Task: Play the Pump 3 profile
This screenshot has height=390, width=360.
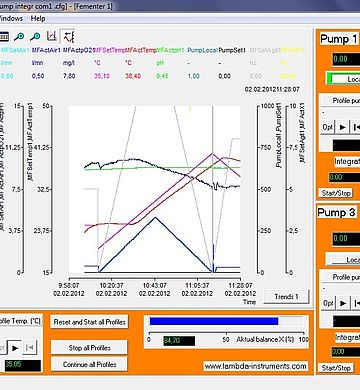Action: (342, 303)
